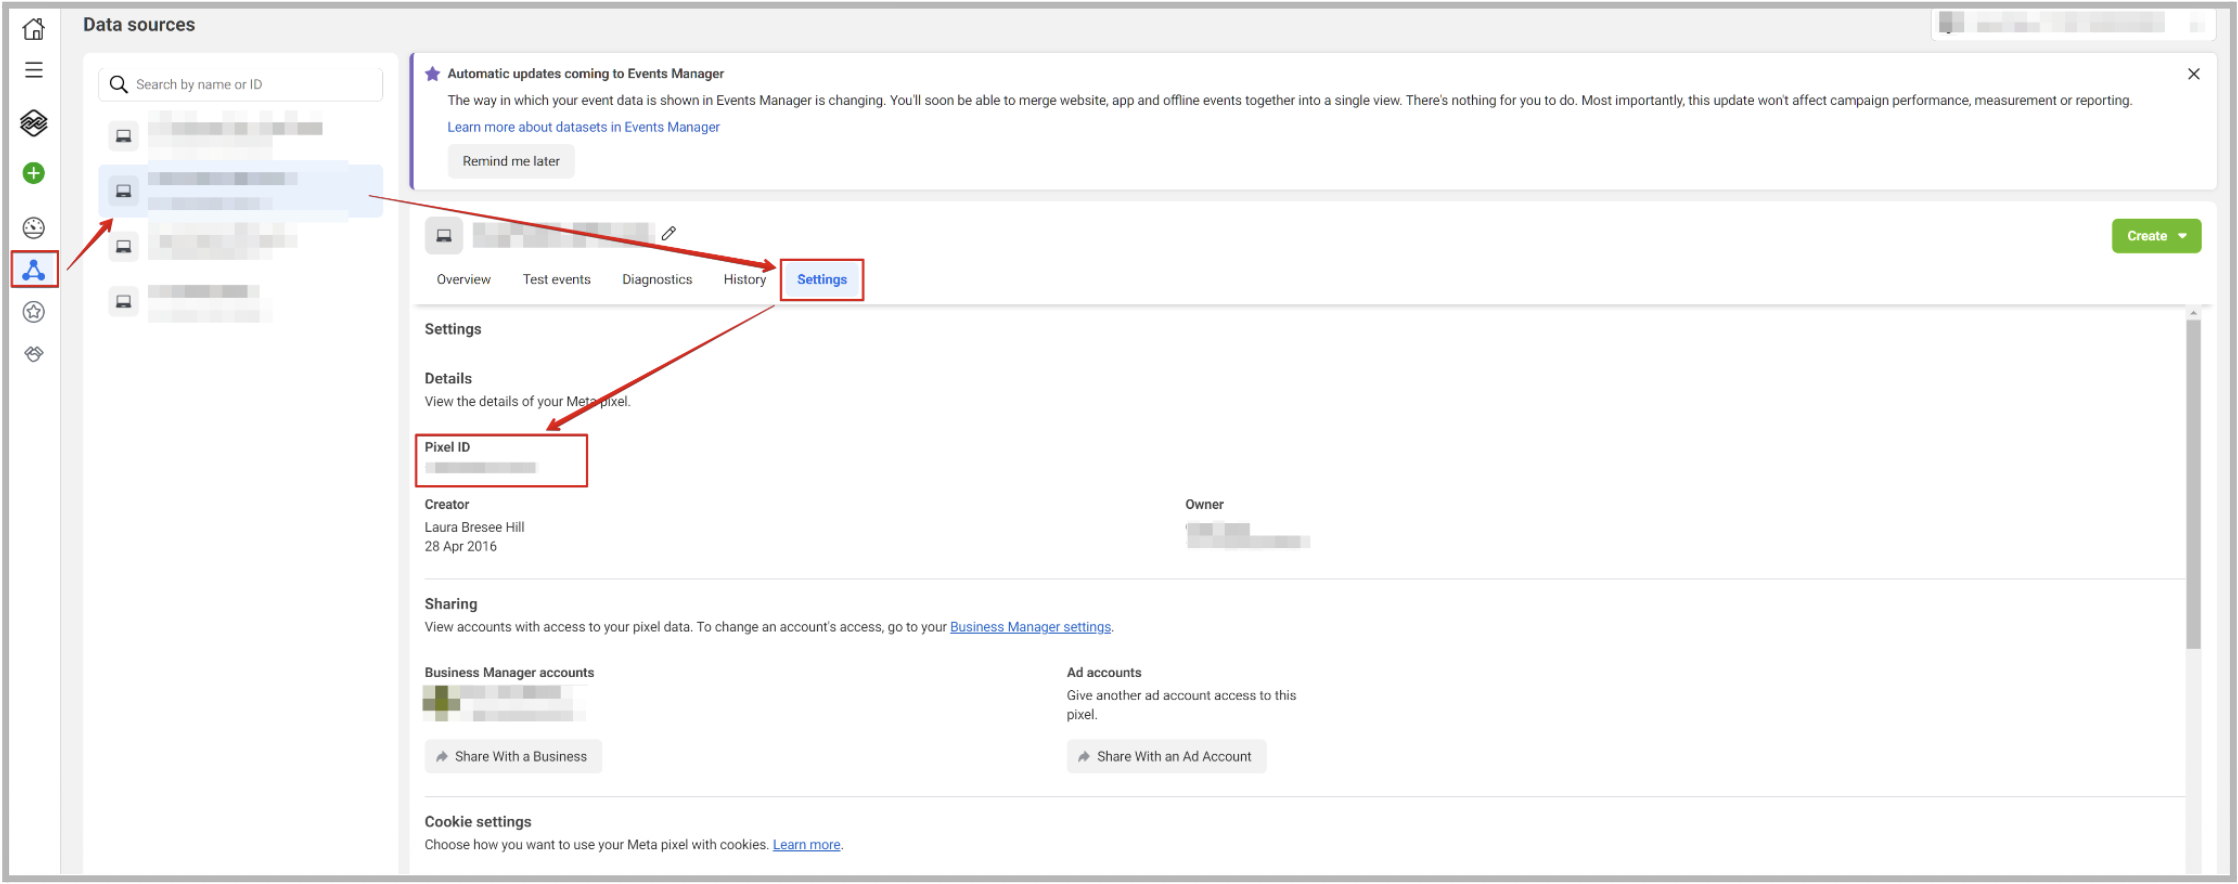
Task: Follow the Business Manager settings link
Action: (1030, 627)
